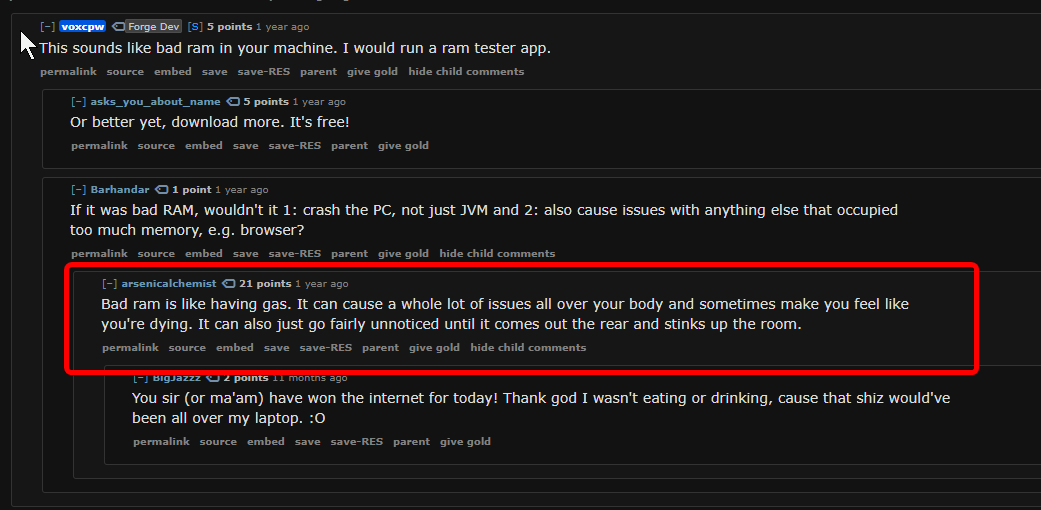Click the user tag icon beside voxcpw
Image resolution: width=1041 pixels, height=510 pixels.
(x=118, y=27)
